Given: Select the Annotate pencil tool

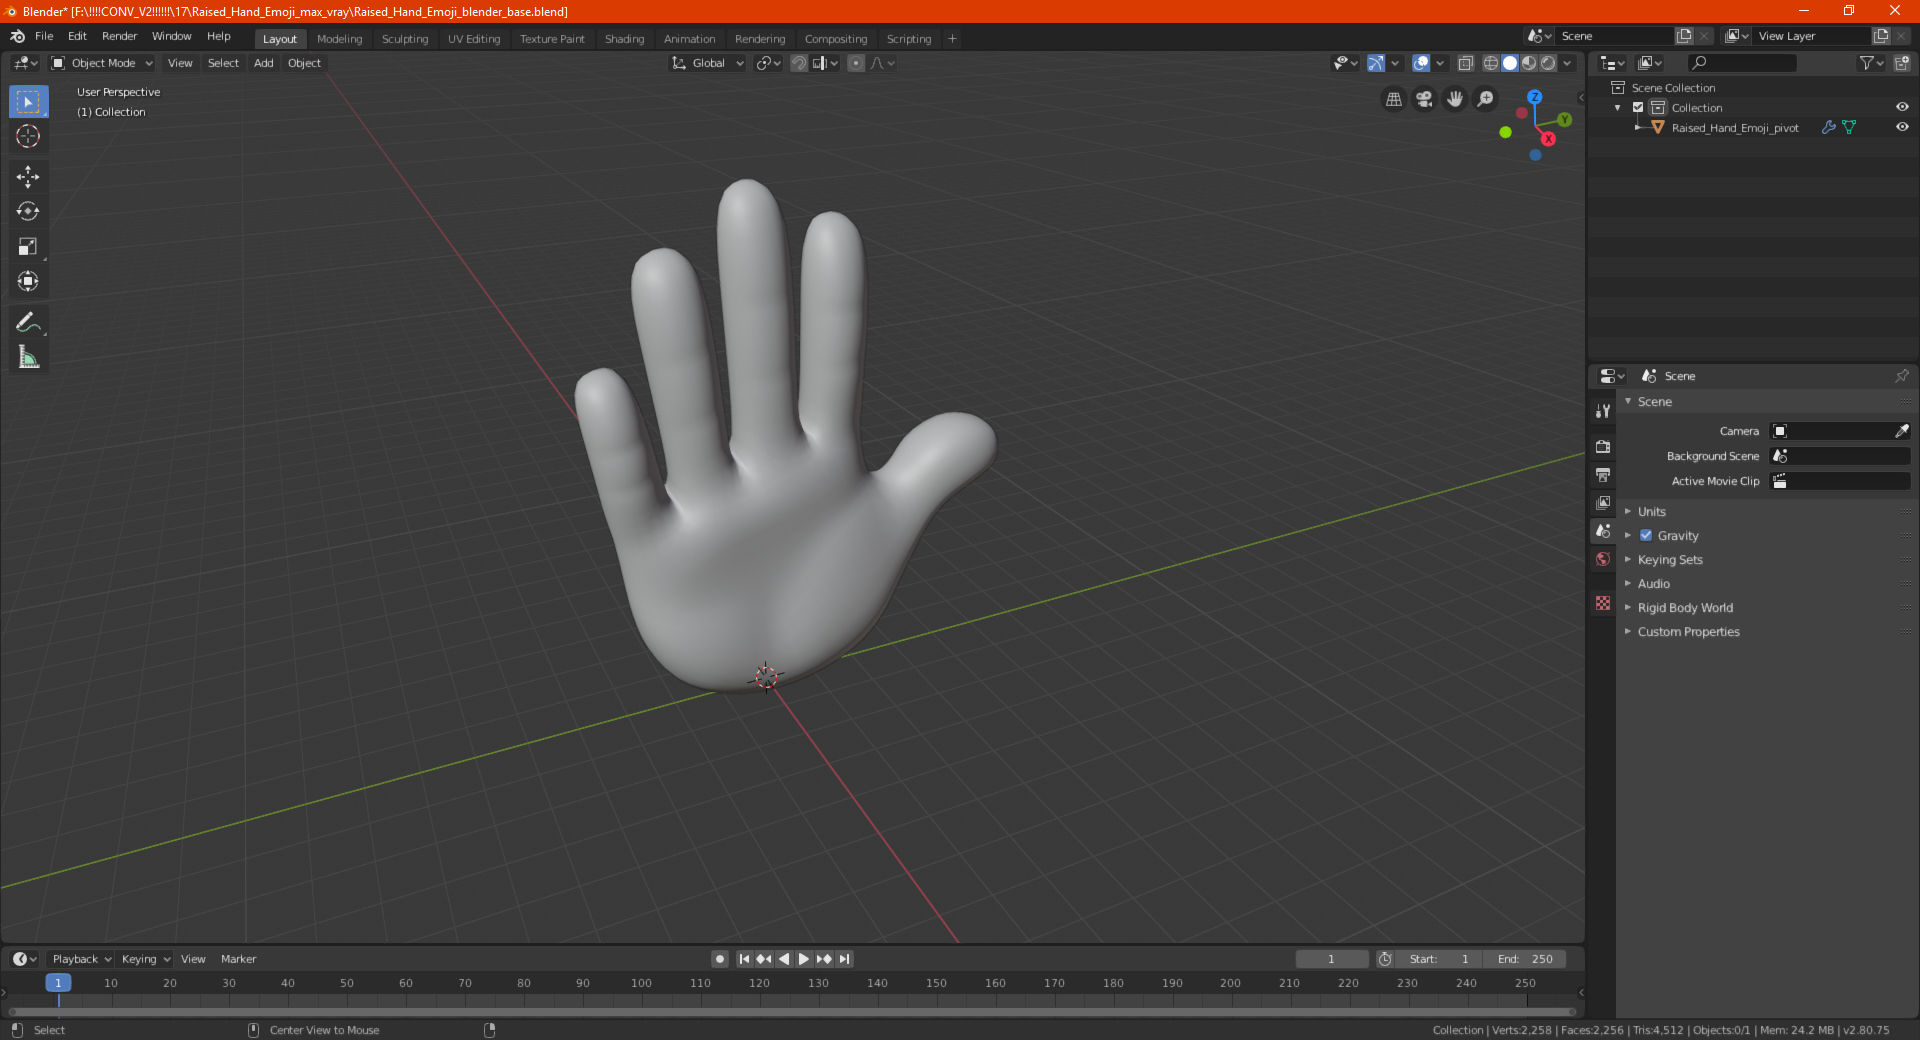Looking at the screenshot, I should point(28,322).
